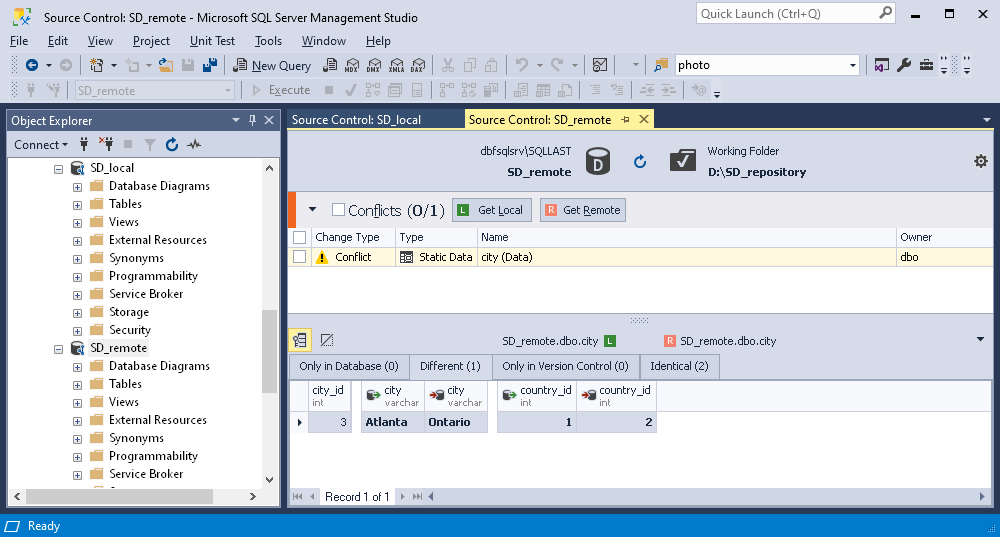Open the File menu
1000x537 pixels.
click(19, 41)
